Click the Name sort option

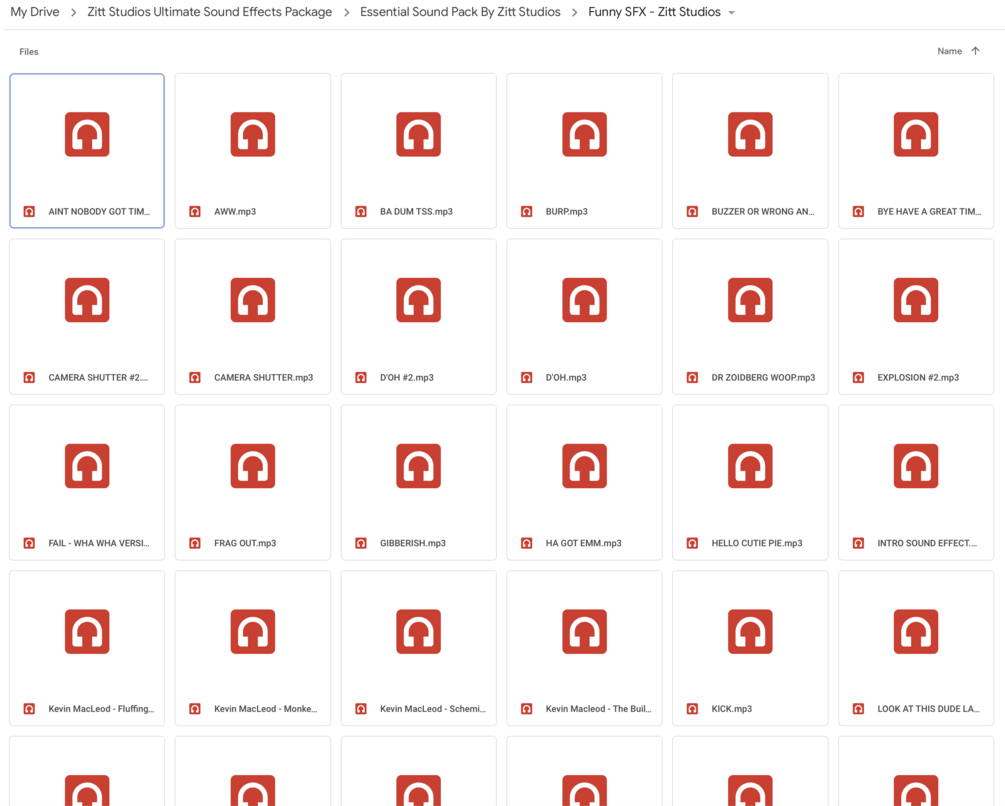click(949, 51)
